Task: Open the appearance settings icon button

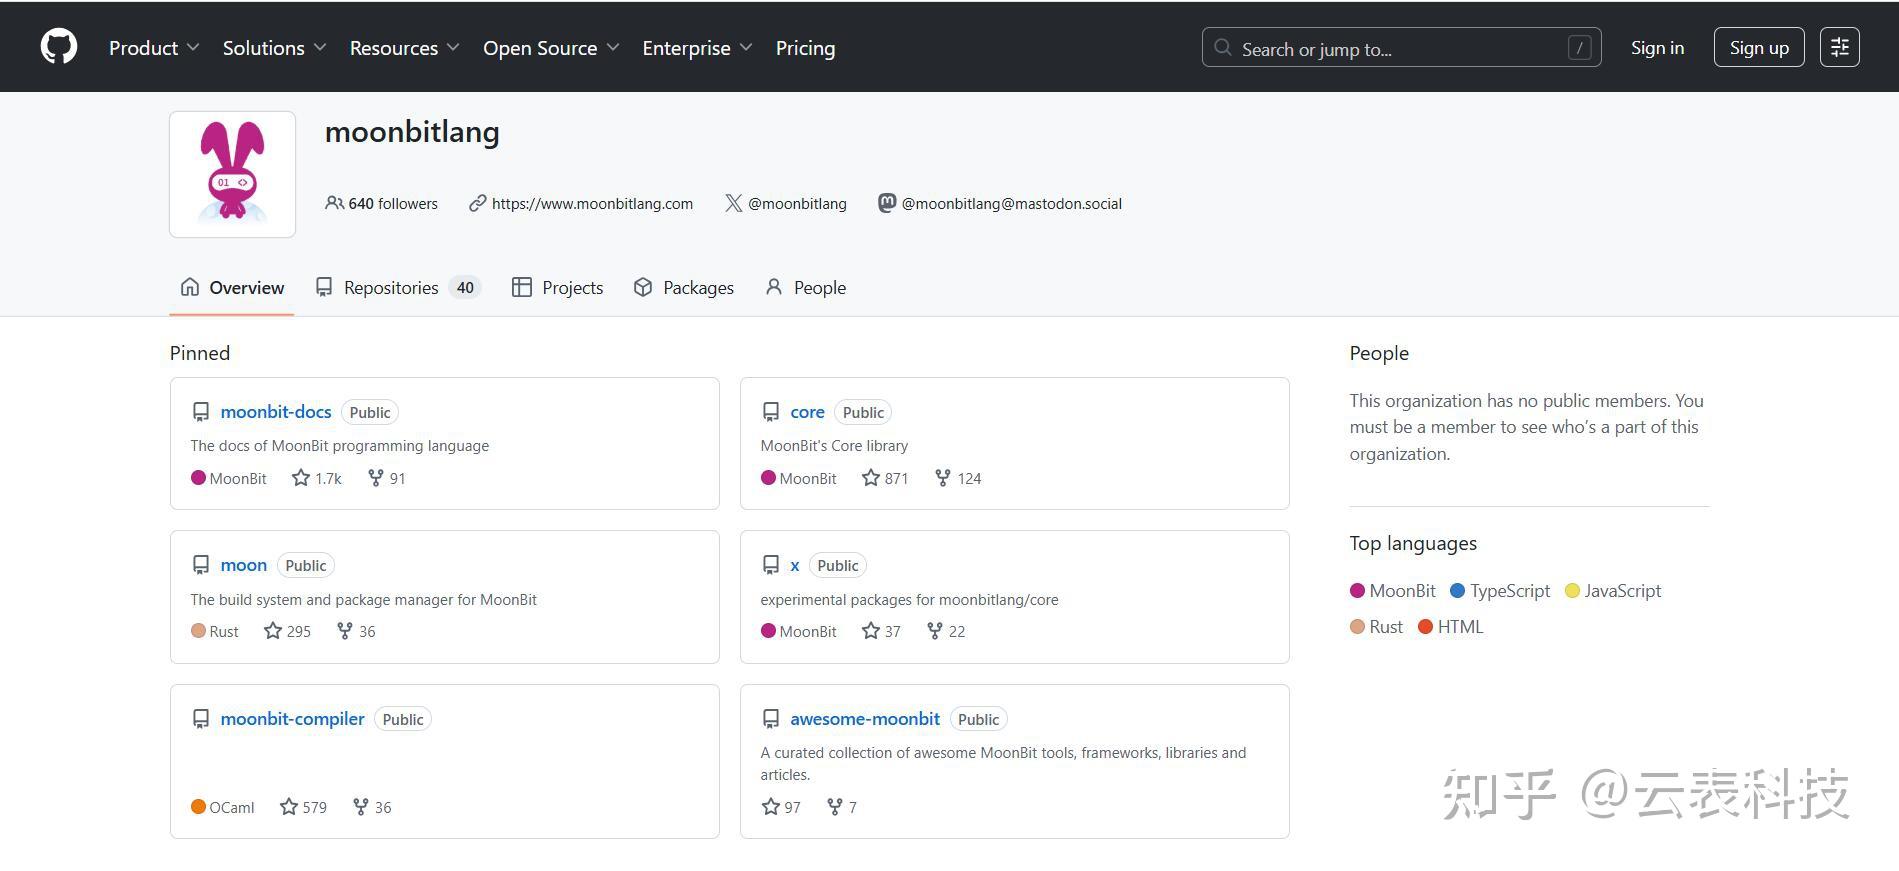Action: pos(1839,47)
